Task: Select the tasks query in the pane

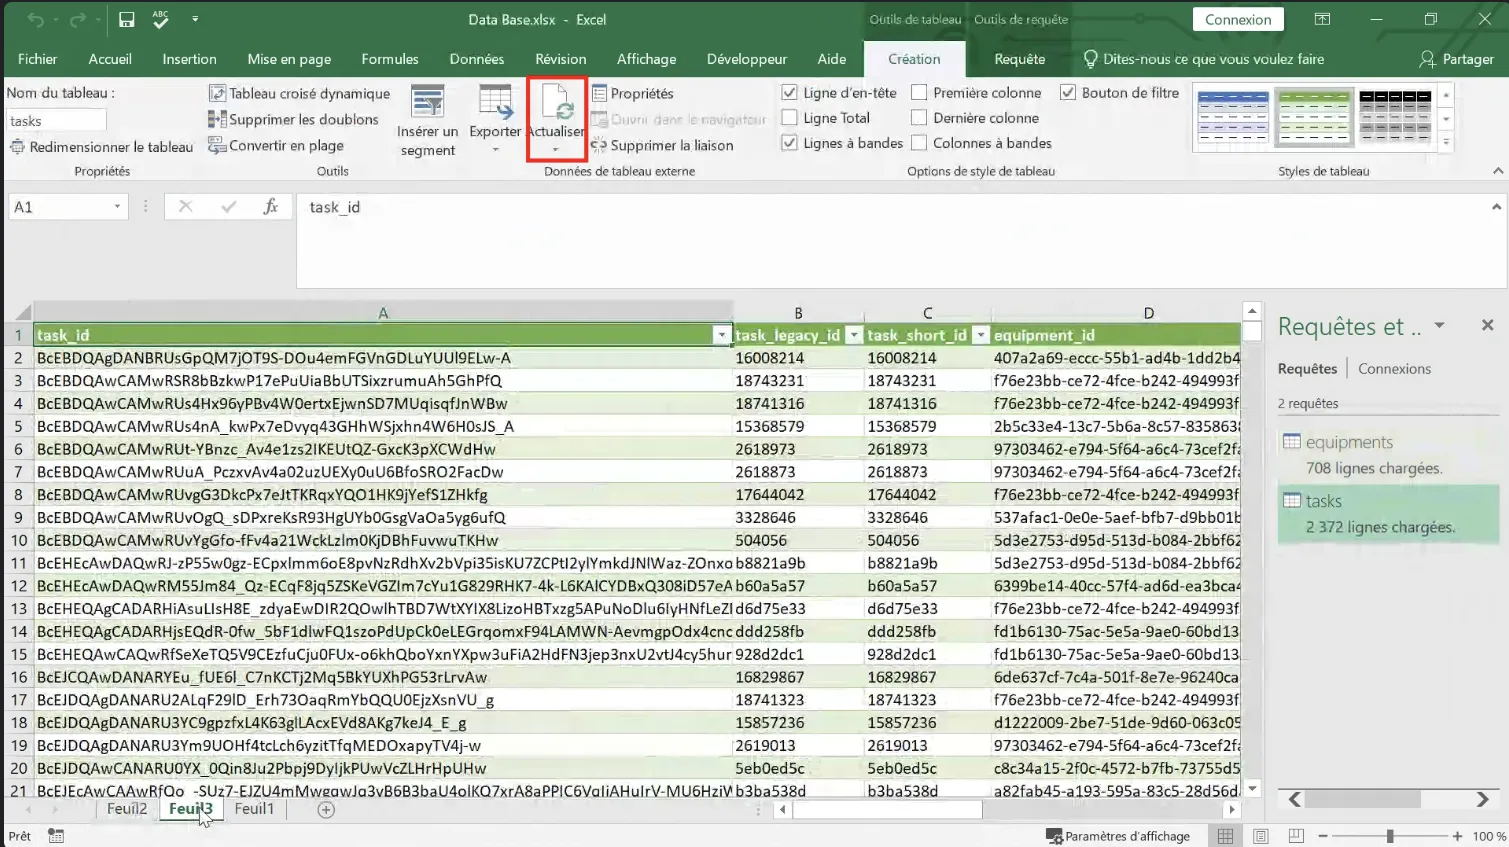Action: click(x=1388, y=514)
